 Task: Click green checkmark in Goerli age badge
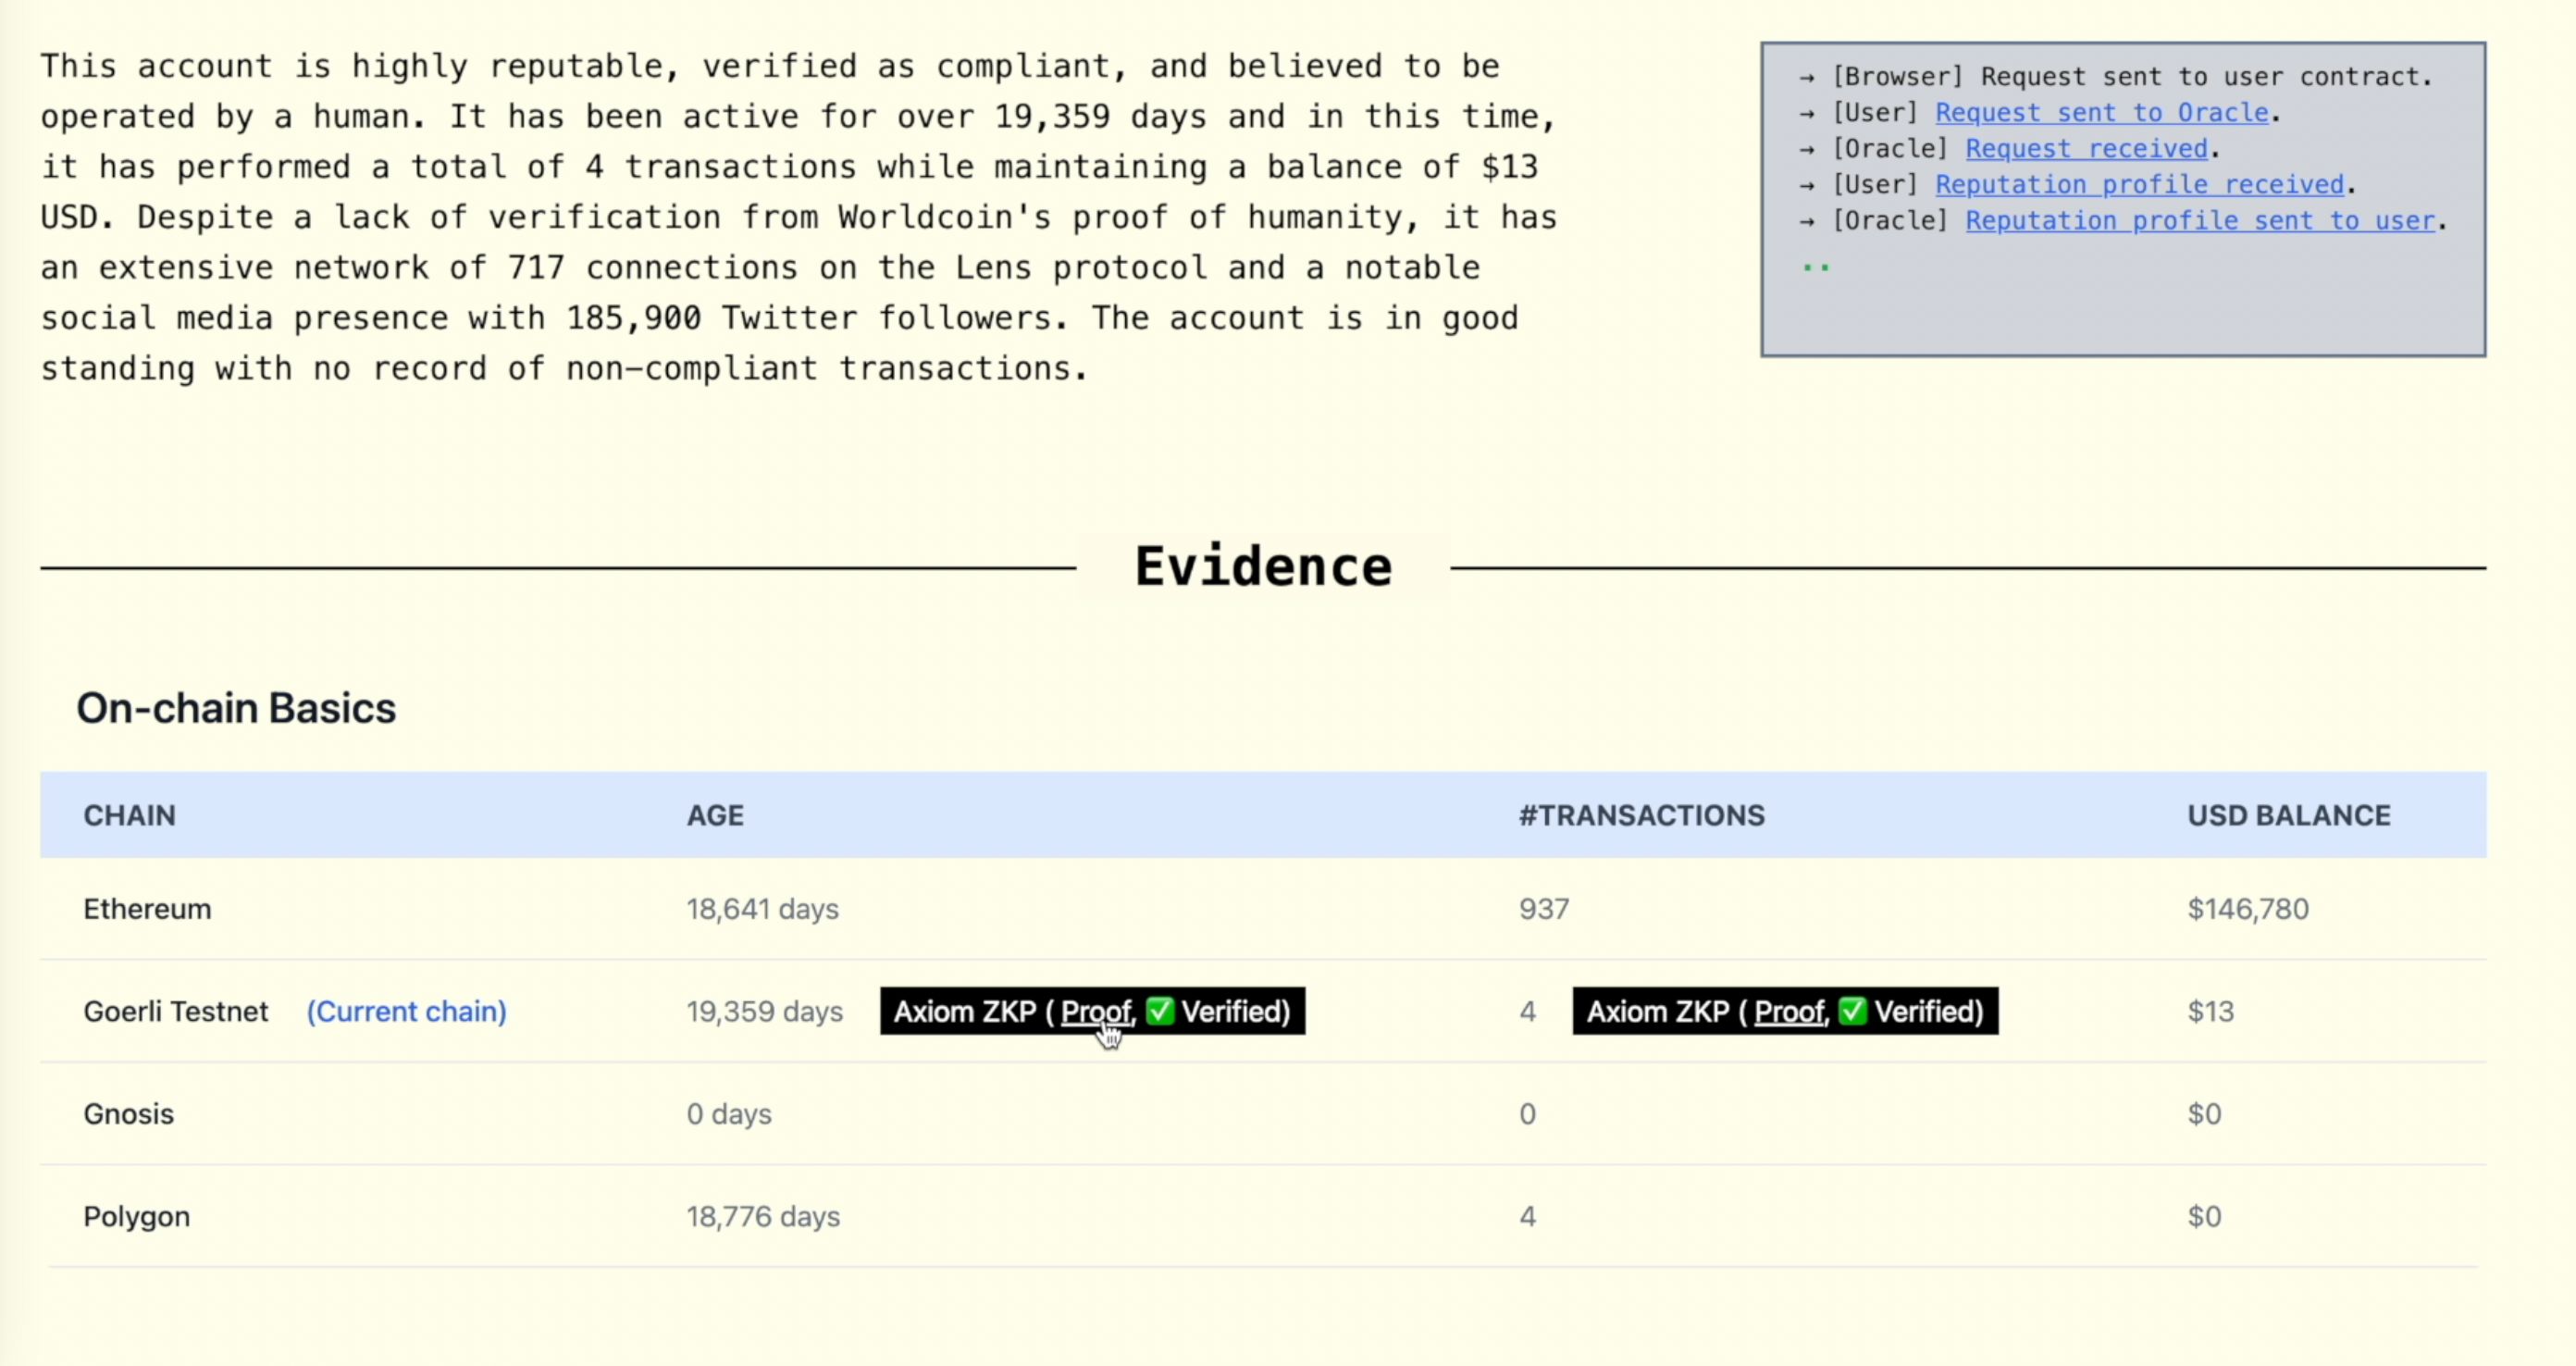[1160, 1011]
